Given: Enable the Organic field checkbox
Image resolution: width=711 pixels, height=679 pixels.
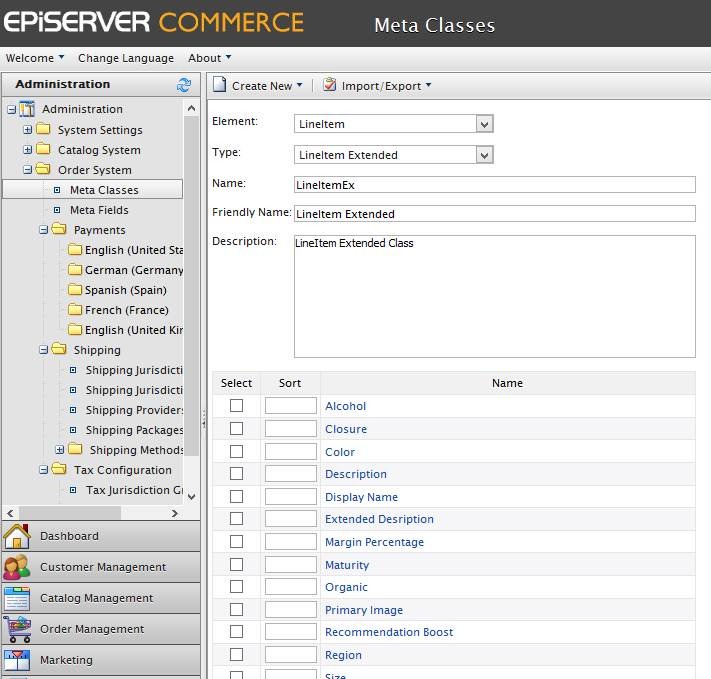Looking at the screenshot, I should pyautogui.click(x=236, y=587).
